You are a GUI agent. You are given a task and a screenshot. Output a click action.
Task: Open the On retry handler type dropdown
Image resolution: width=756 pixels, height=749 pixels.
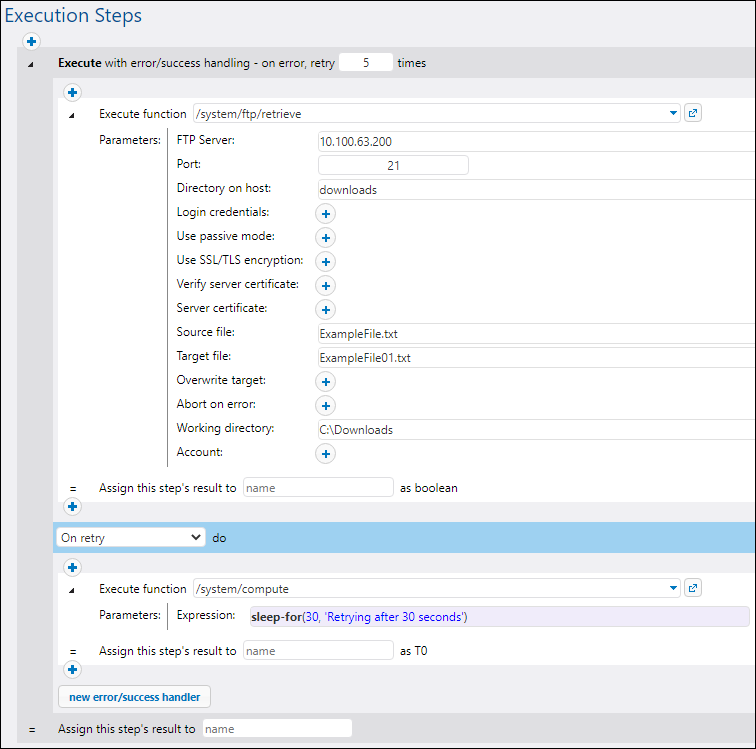[130, 537]
